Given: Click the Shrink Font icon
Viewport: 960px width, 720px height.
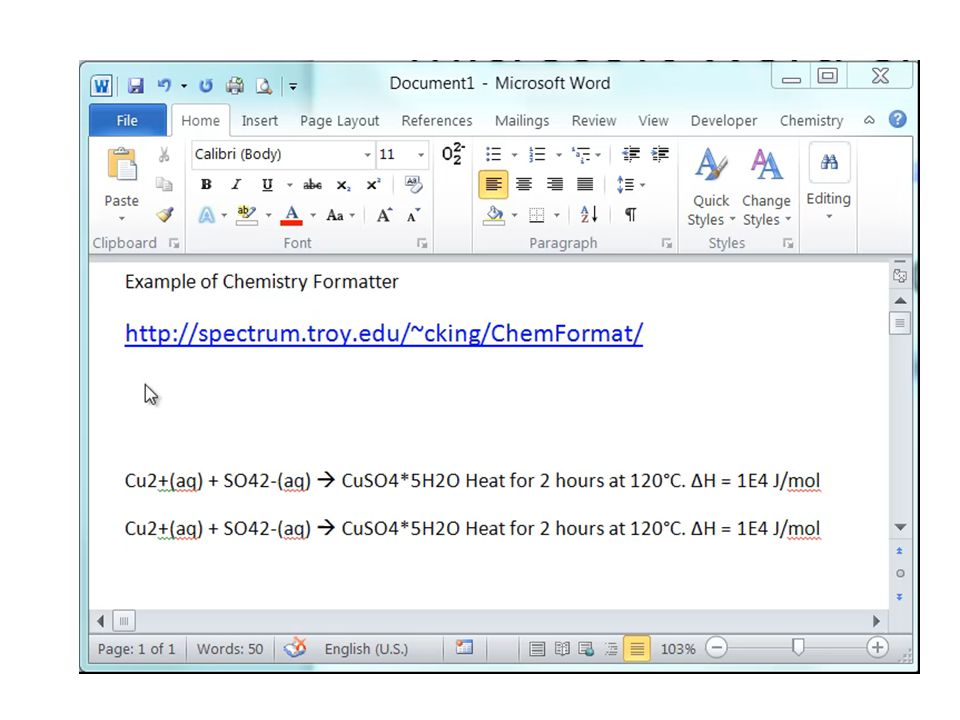Looking at the screenshot, I should pyautogui.click(x=413, y=215).
